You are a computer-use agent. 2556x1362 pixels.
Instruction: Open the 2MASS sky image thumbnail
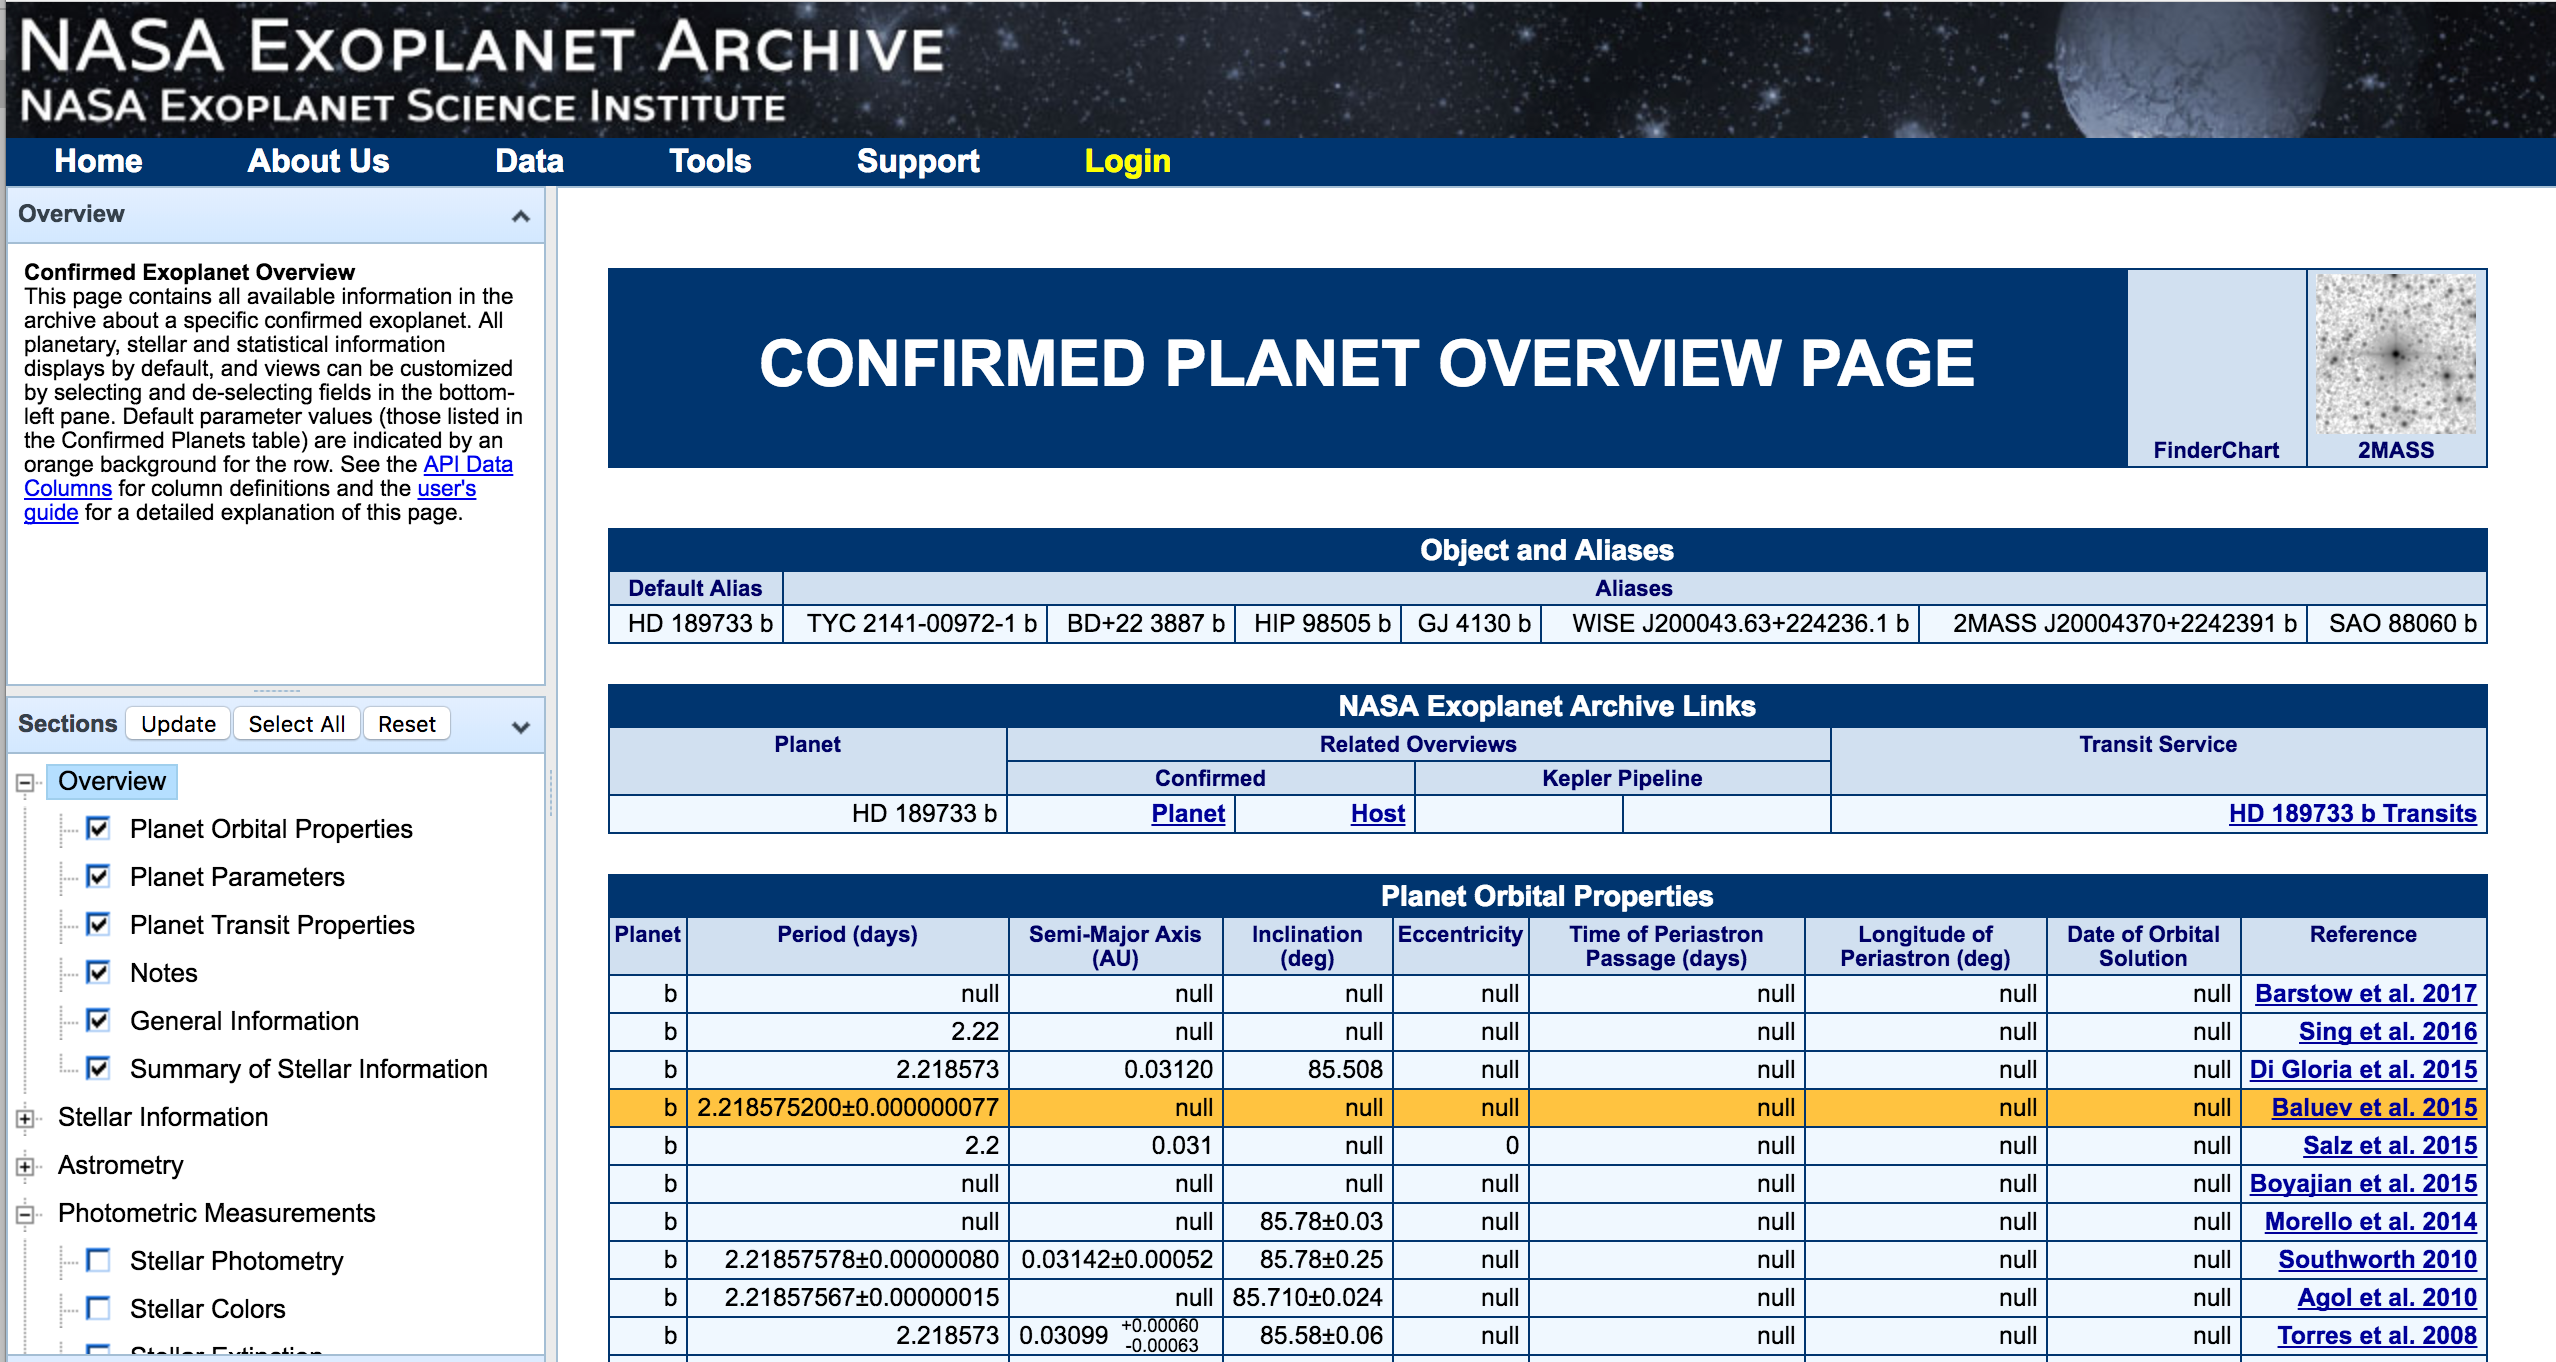click(2395, 354)
